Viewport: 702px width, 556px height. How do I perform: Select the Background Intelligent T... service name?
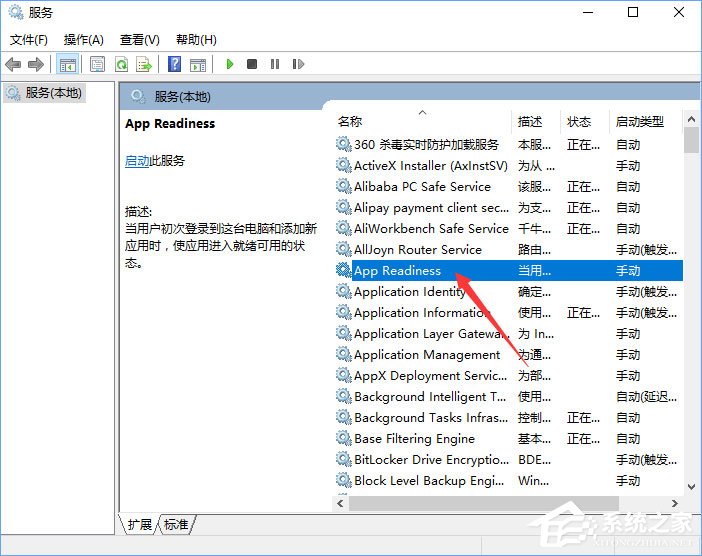click(x=430, y=397)
